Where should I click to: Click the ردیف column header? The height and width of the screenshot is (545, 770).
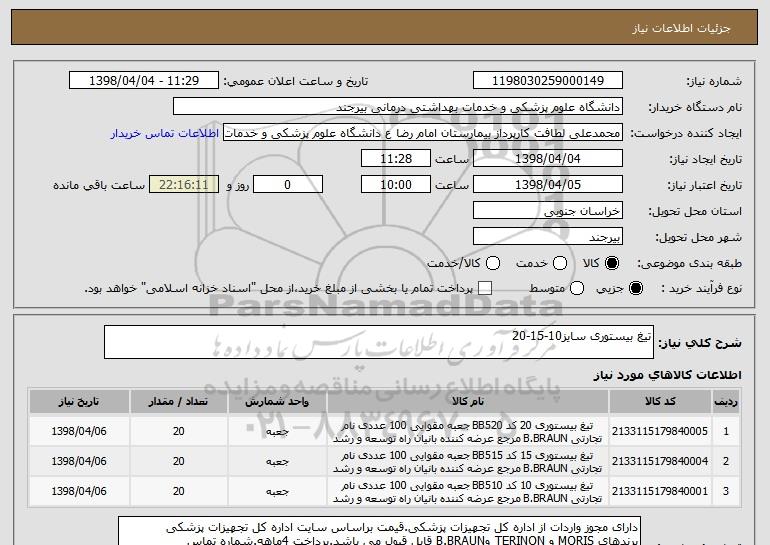coord(726,402)
